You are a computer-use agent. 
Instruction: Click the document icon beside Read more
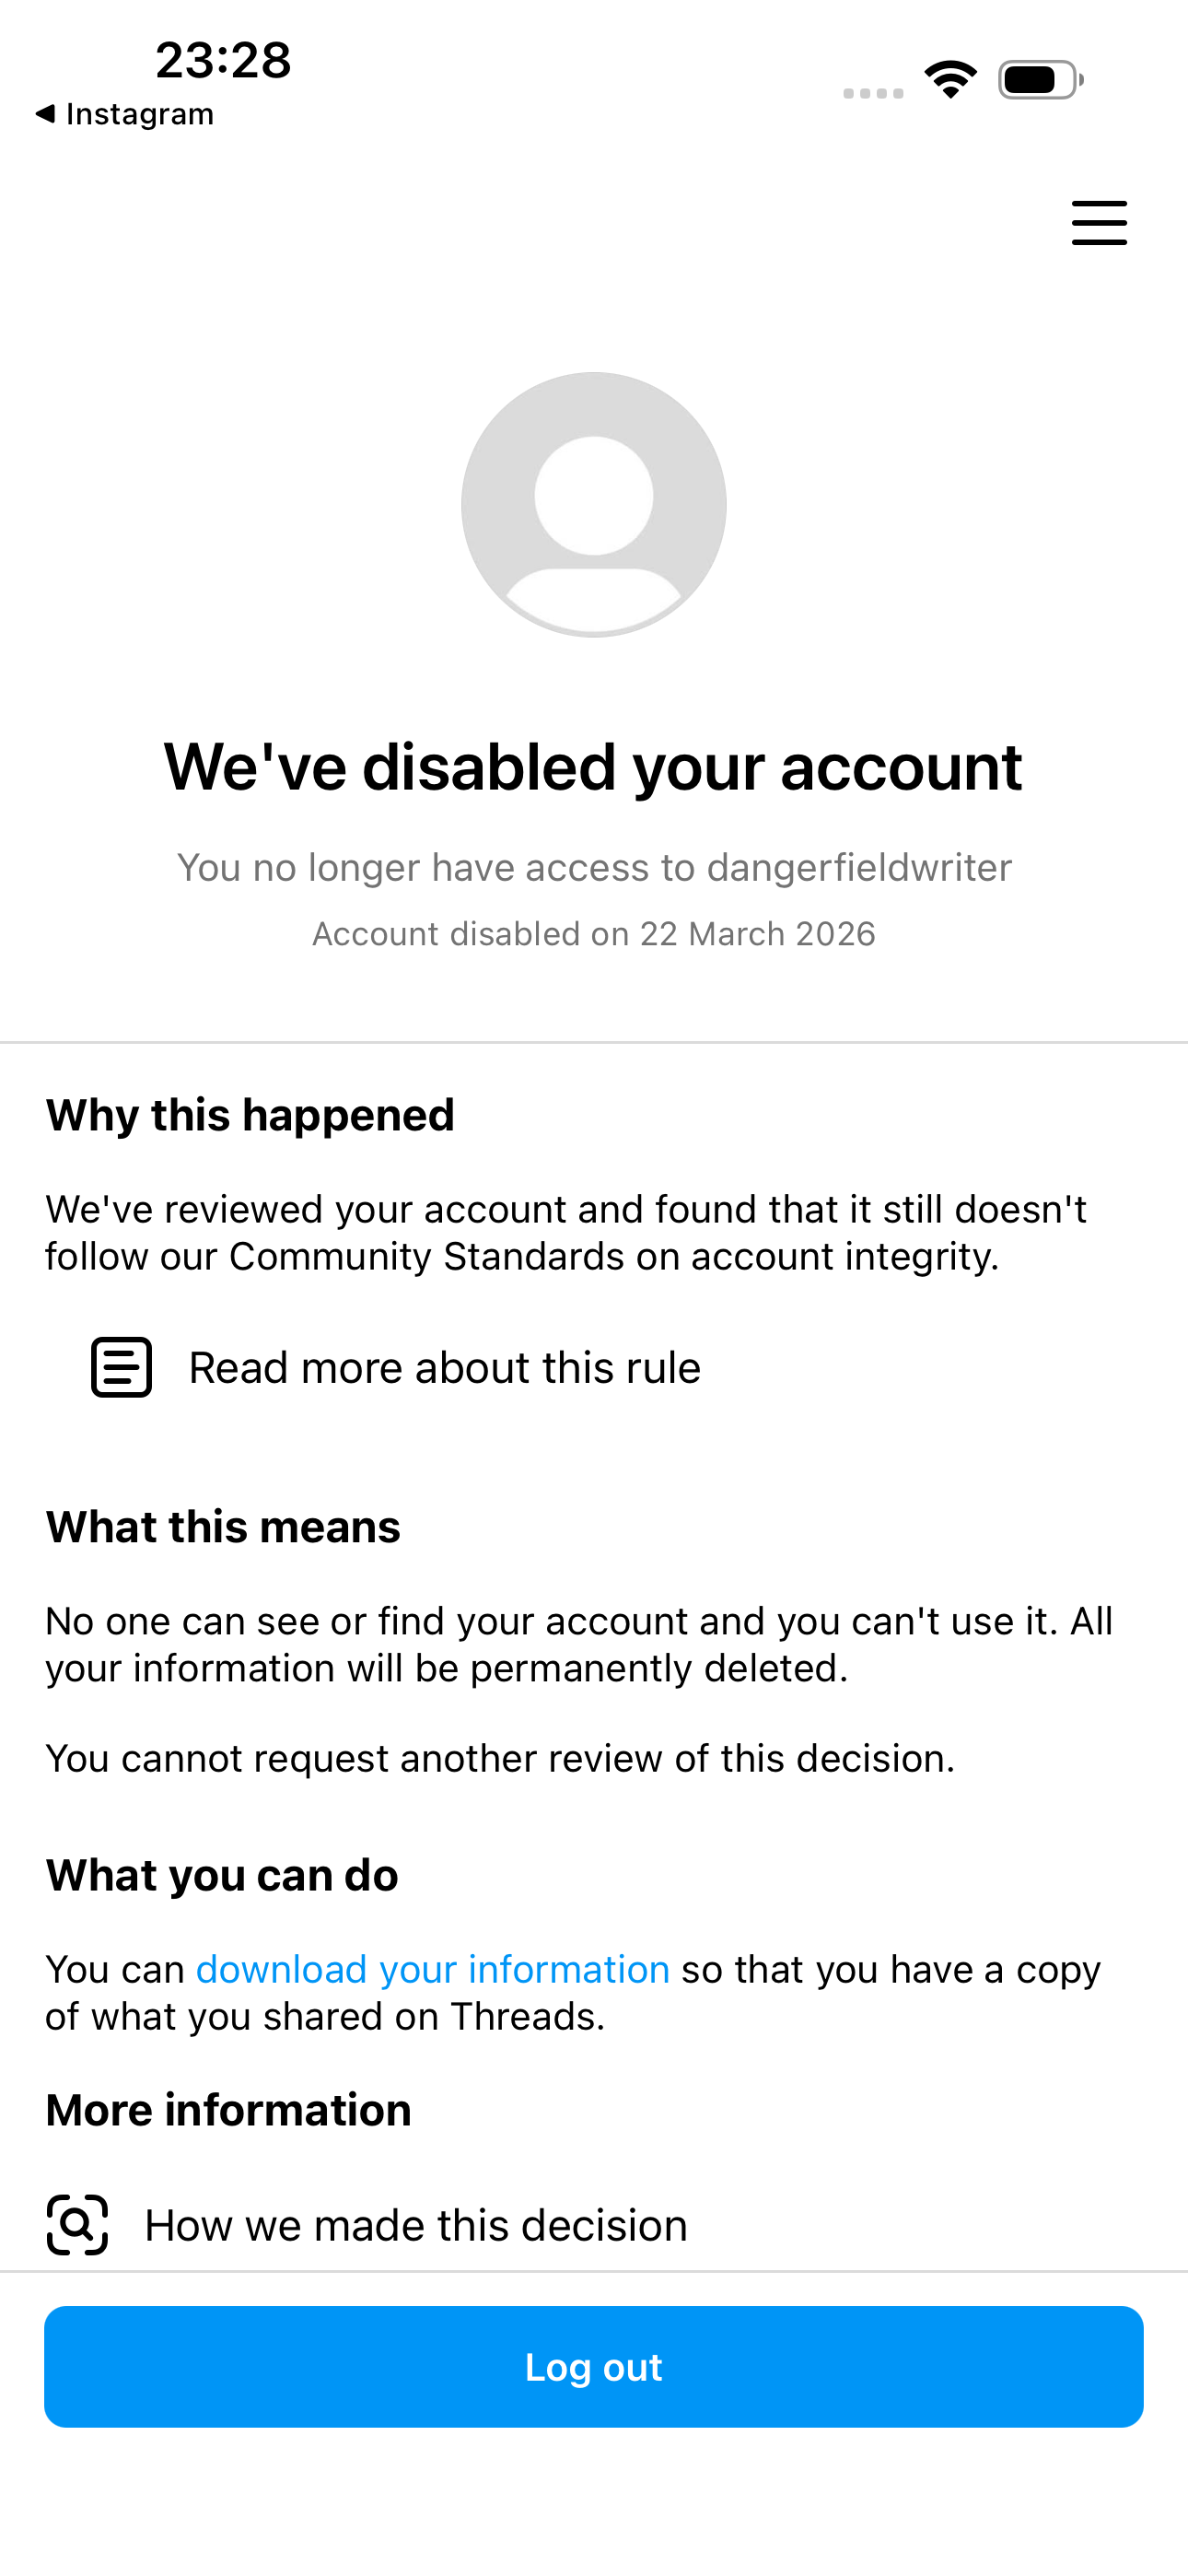click(x=121, y=1367)
